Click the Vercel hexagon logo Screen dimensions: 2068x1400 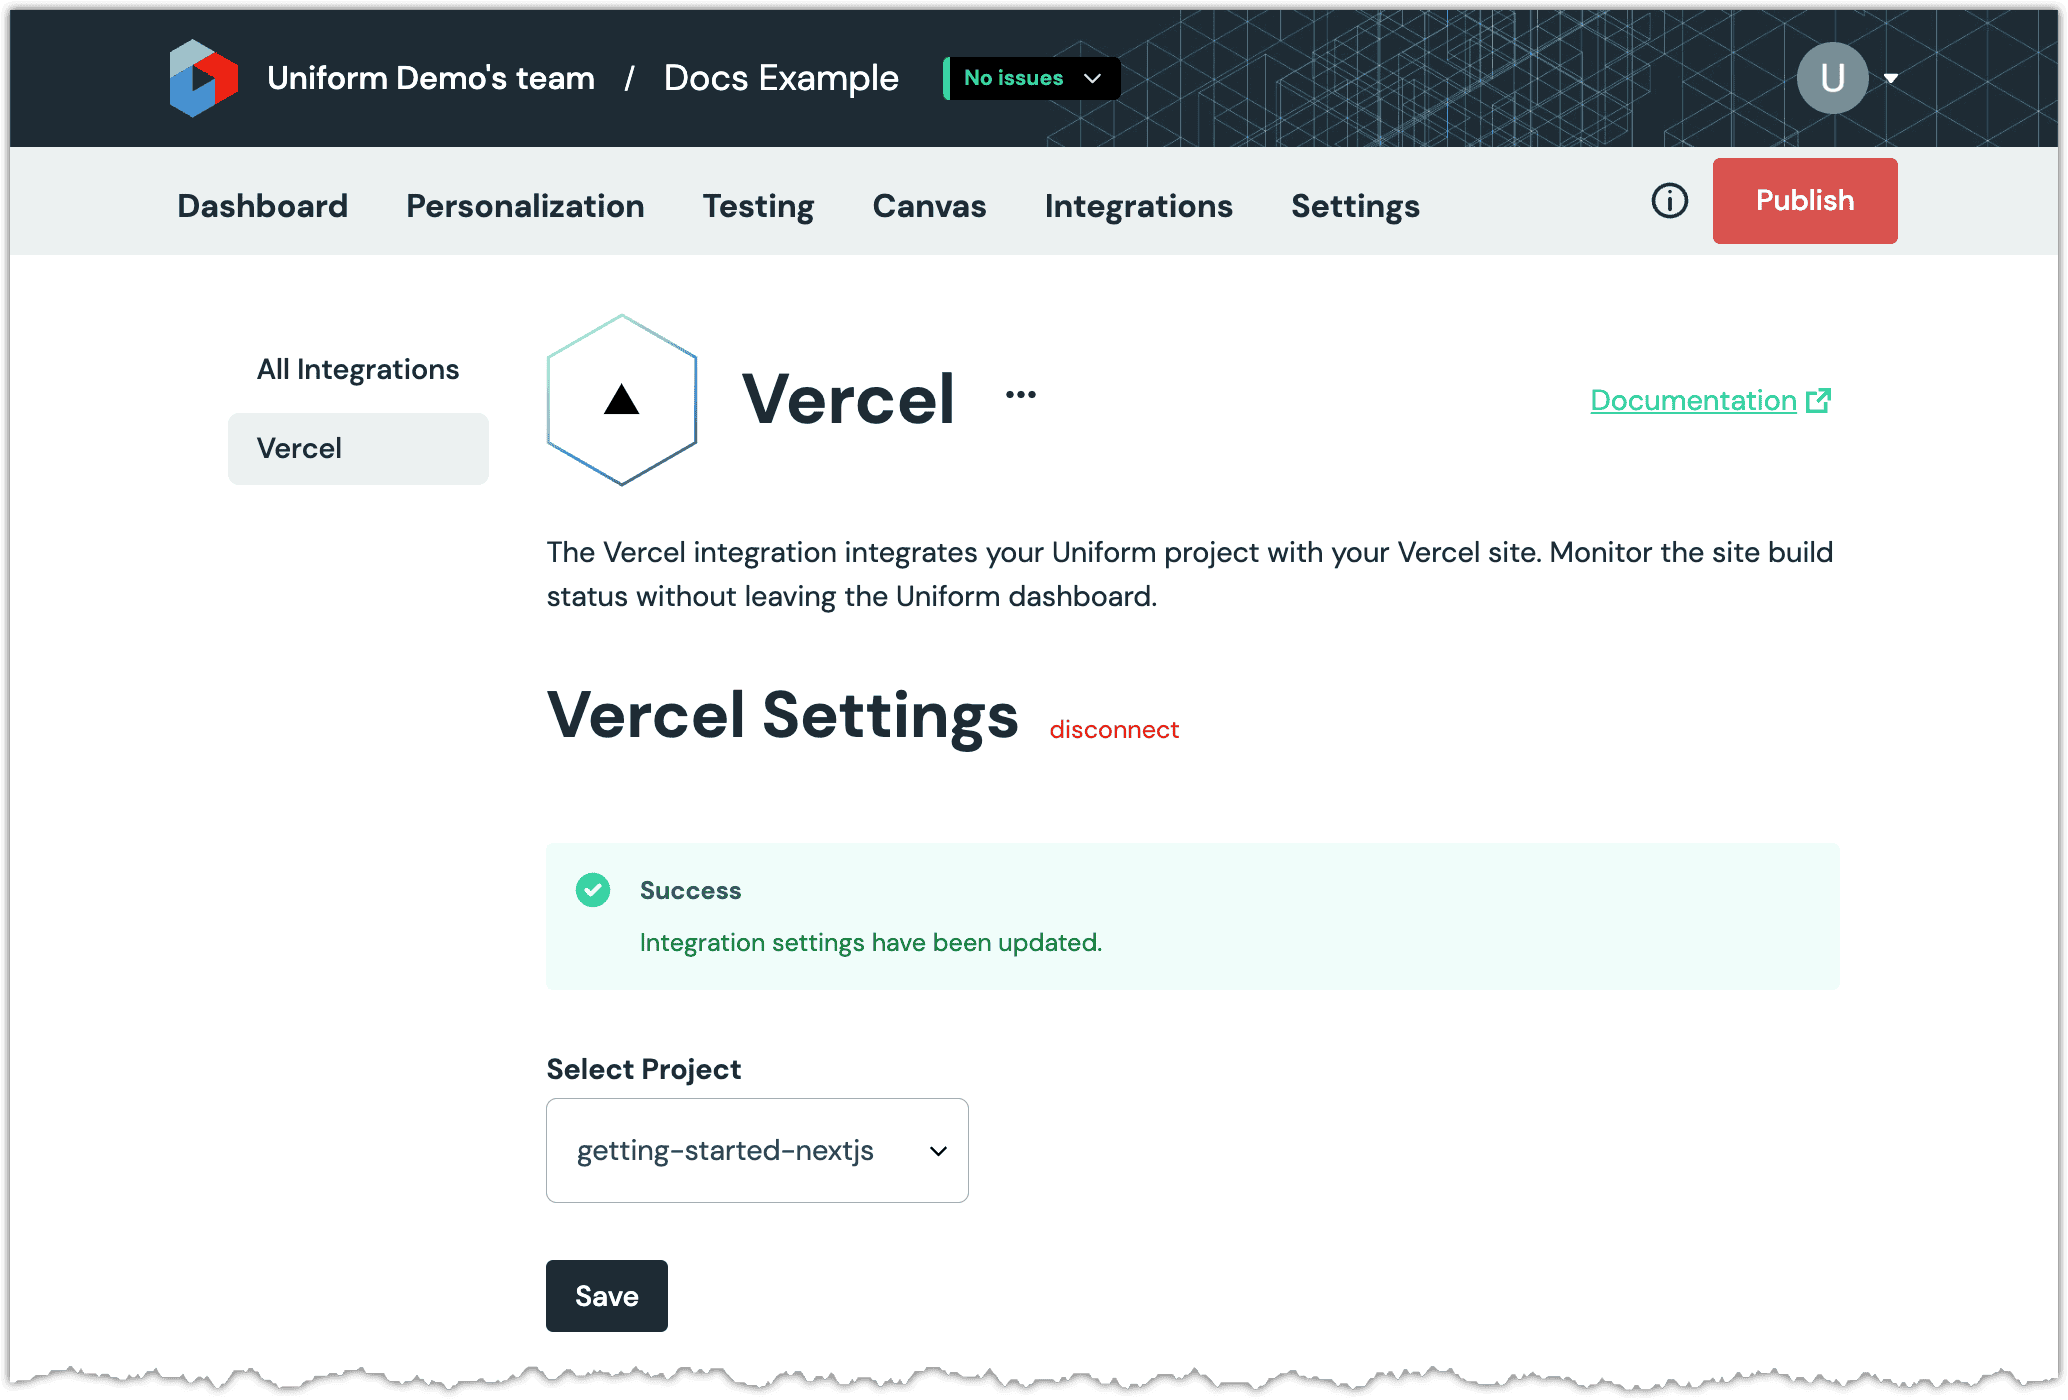point(622,400)
